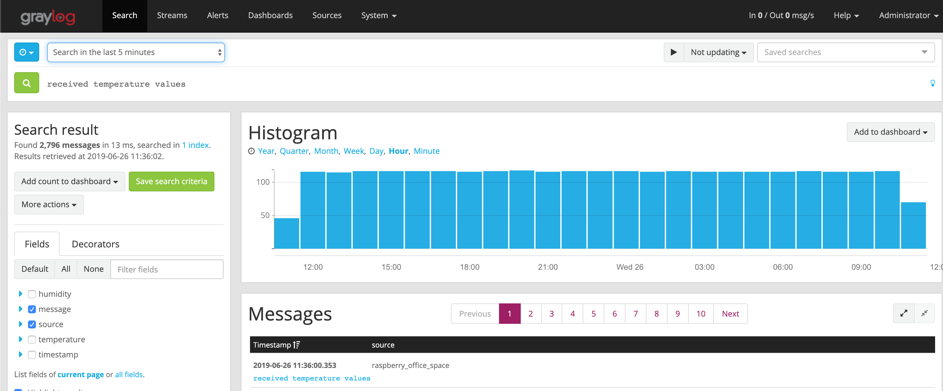Image resolution: width=943 pixels, height=391 pixels.
Task: Click Next page in messages pagination
Action: point(730,313)
